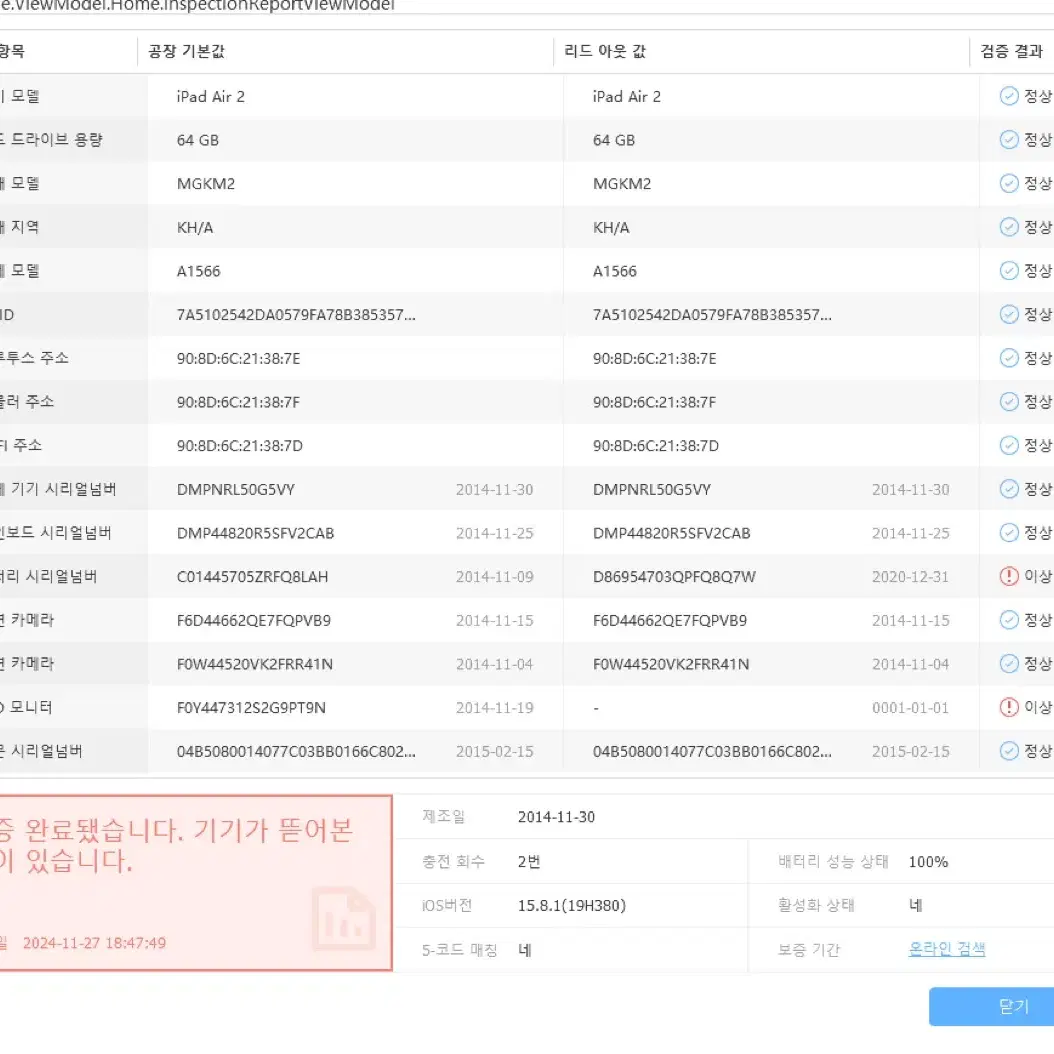Click the check icon in 04B5080014077C03BB row
Image resolution: width=1054 pixels, height=1054 pixels.
[1009, 751]
